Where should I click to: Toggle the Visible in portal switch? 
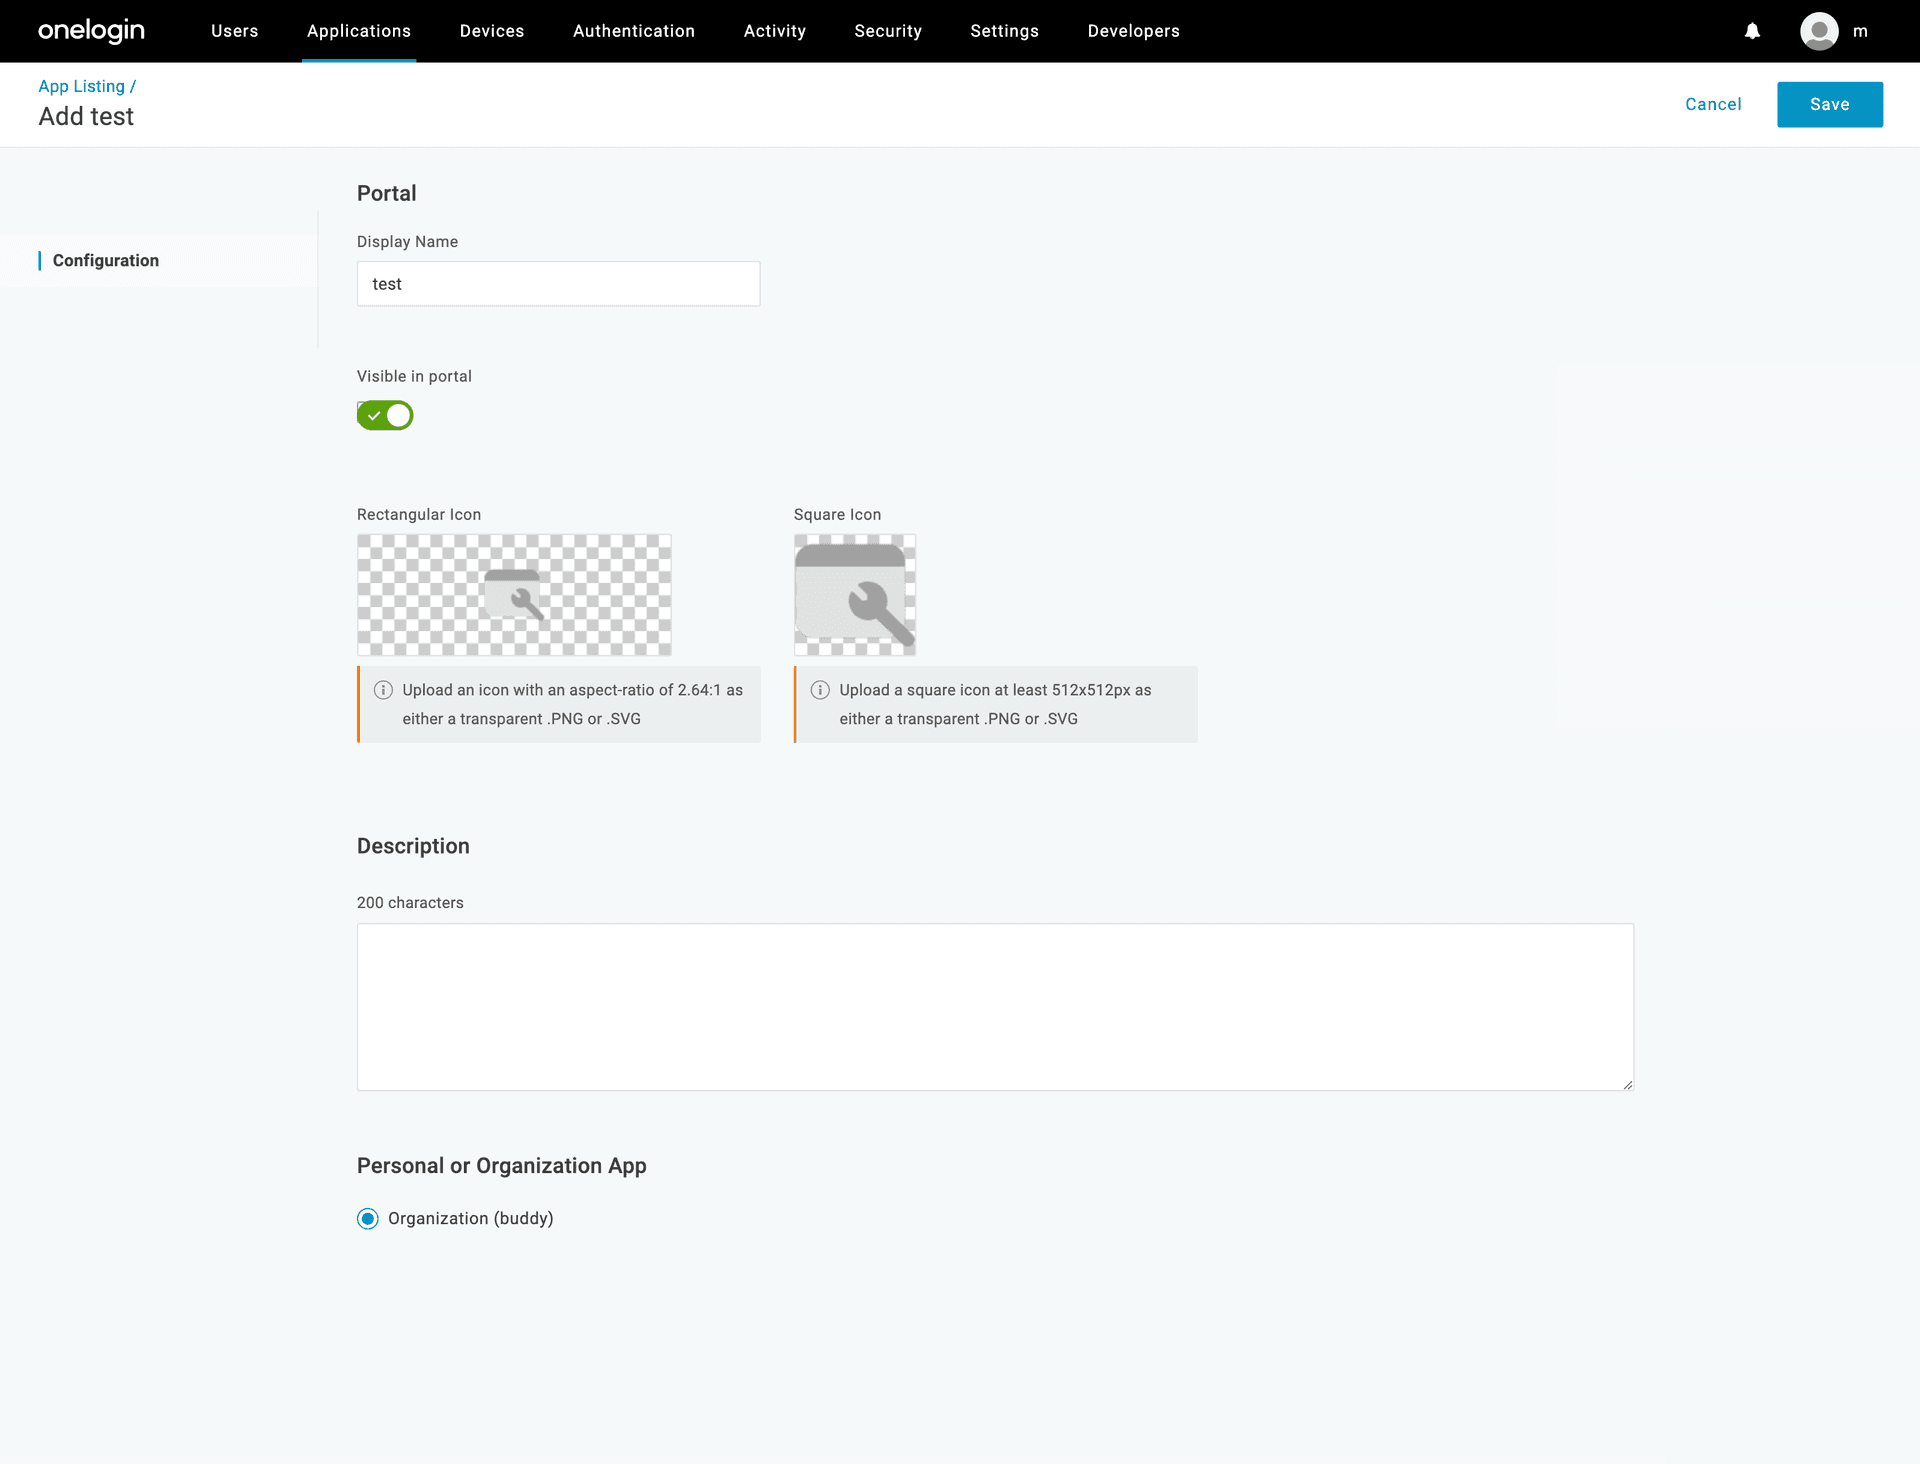(x=385, y=415)
